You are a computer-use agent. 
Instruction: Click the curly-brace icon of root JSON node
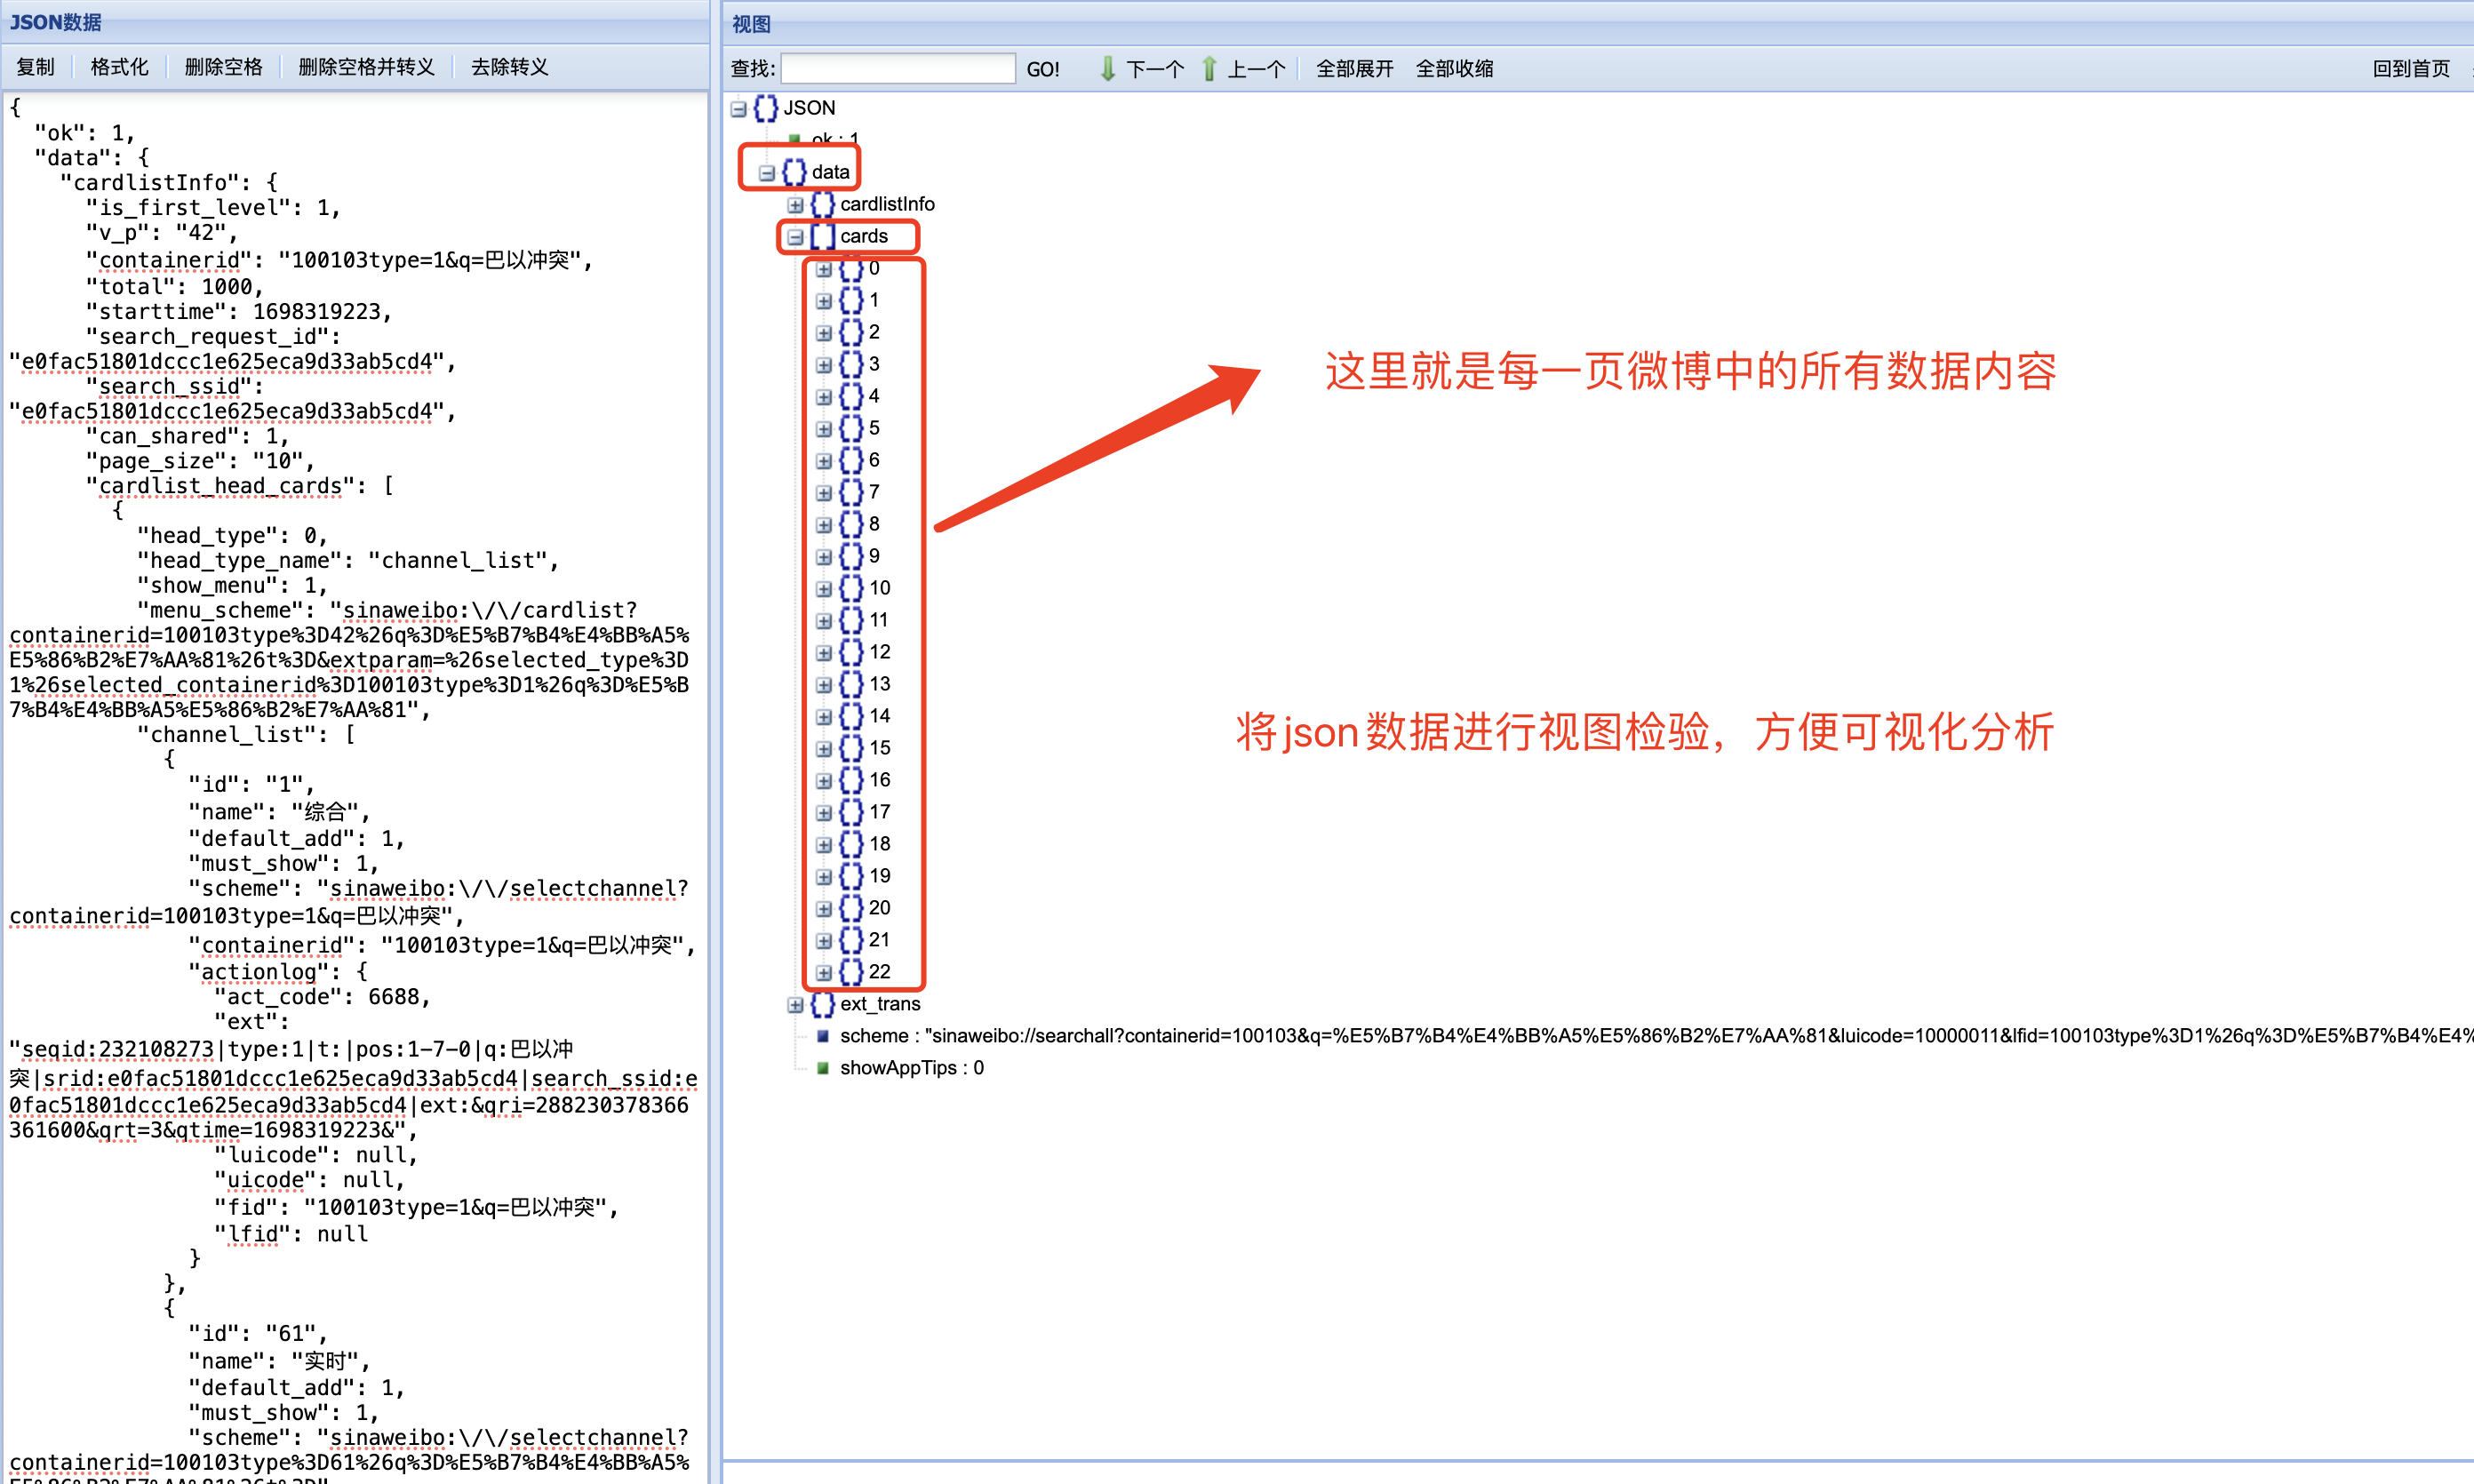pos(766,108)
